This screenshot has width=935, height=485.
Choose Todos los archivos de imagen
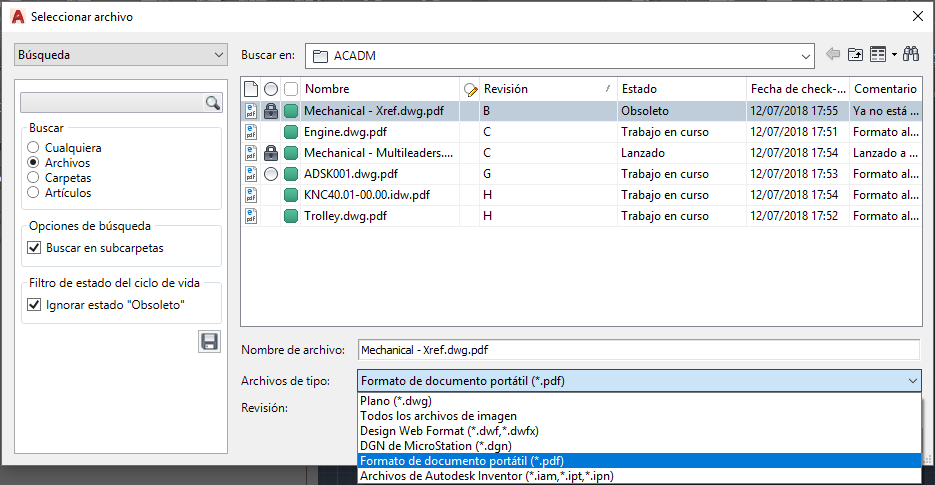pyautogui.click(x=639, y=416)
